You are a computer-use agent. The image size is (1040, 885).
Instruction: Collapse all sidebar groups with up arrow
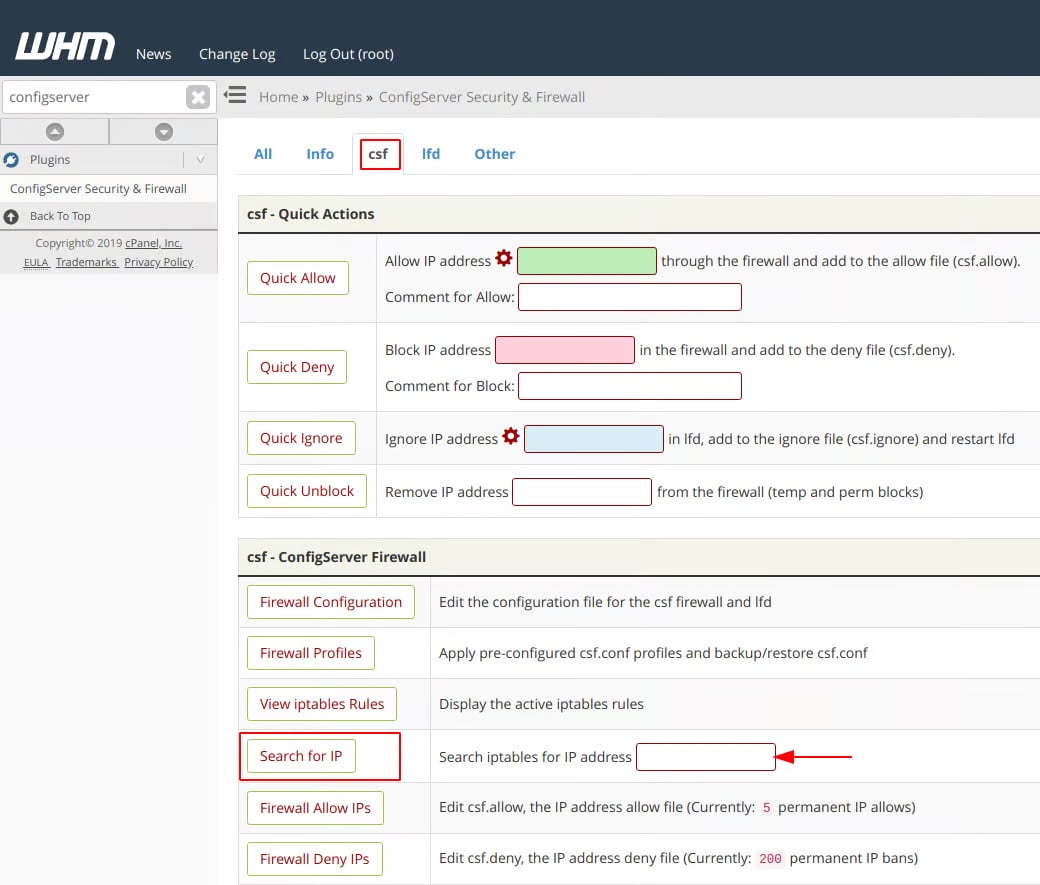click(55, 131)
